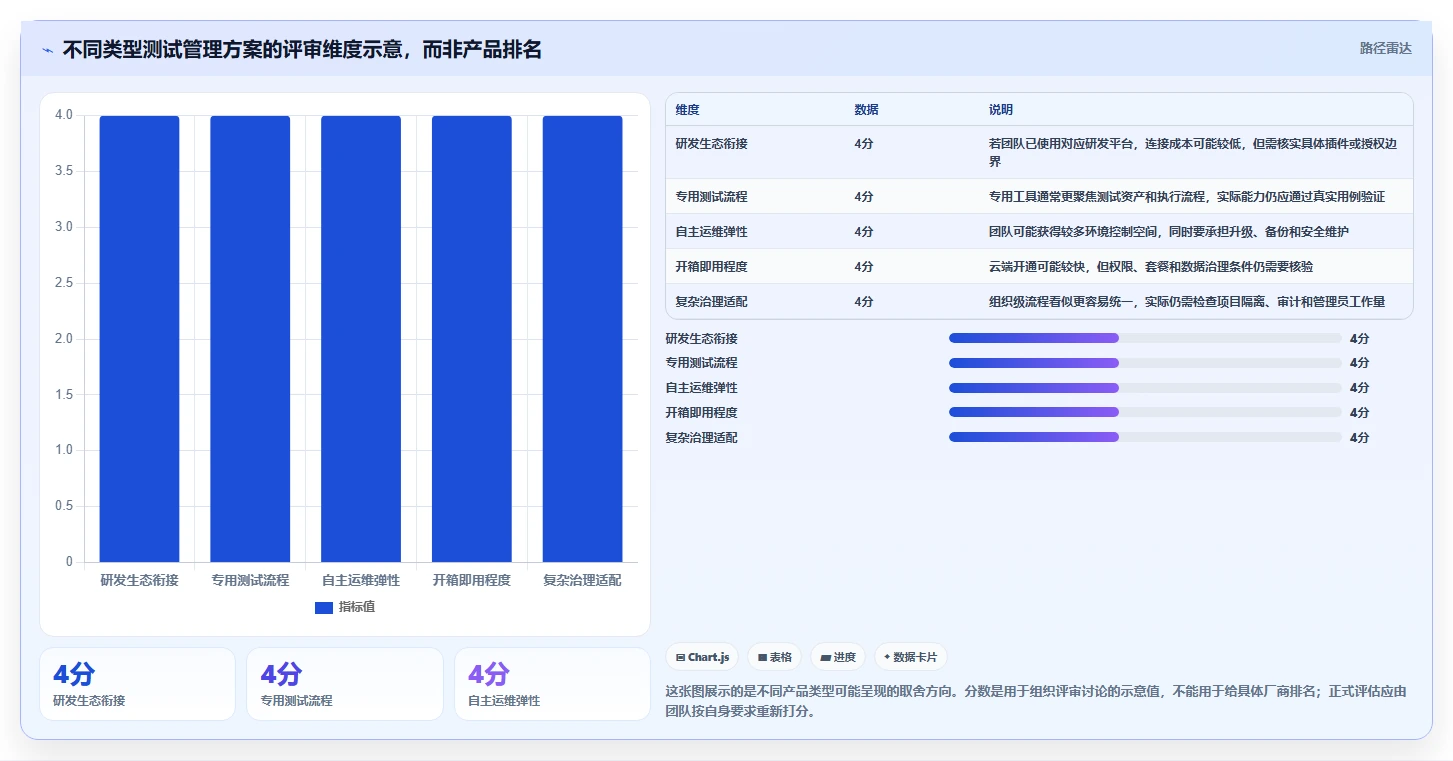Open the 自主运维弹性 4分 data card

(552, 684)
